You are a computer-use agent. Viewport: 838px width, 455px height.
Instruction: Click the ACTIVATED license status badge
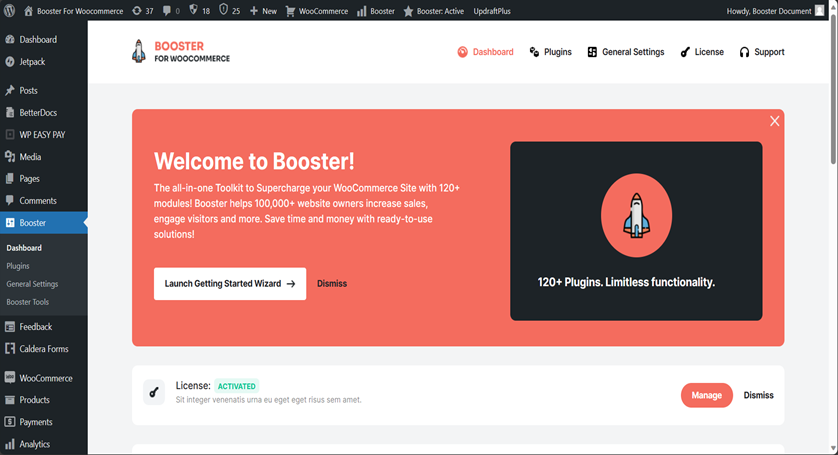[x=236, y=386]
